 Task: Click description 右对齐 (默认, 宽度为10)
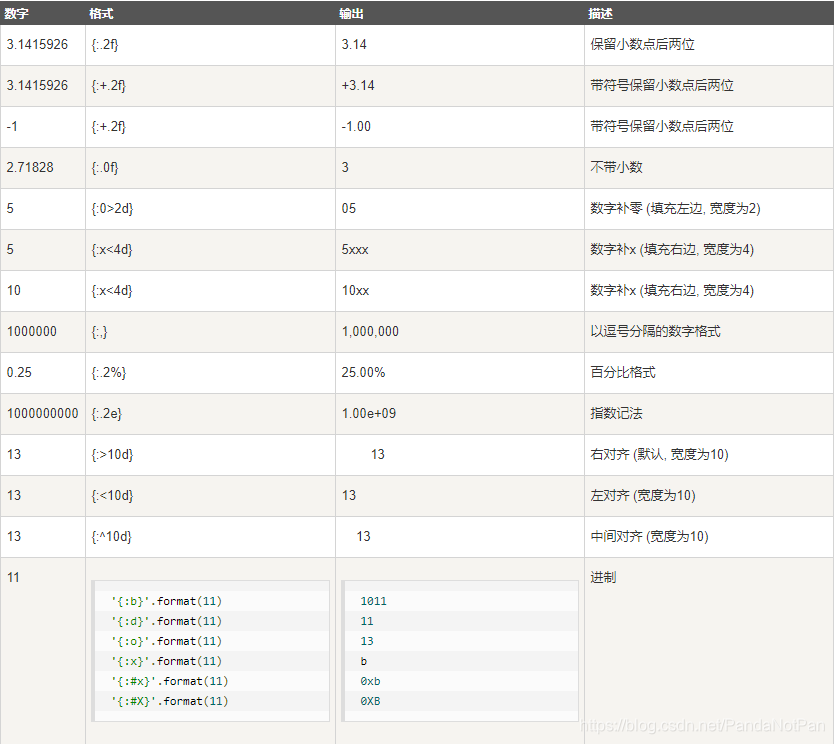pos(659,454)
